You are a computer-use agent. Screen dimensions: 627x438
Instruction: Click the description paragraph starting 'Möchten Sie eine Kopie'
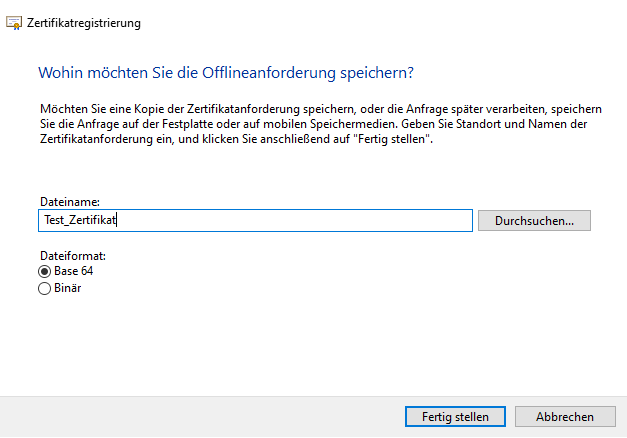click(x=321, y=124)
